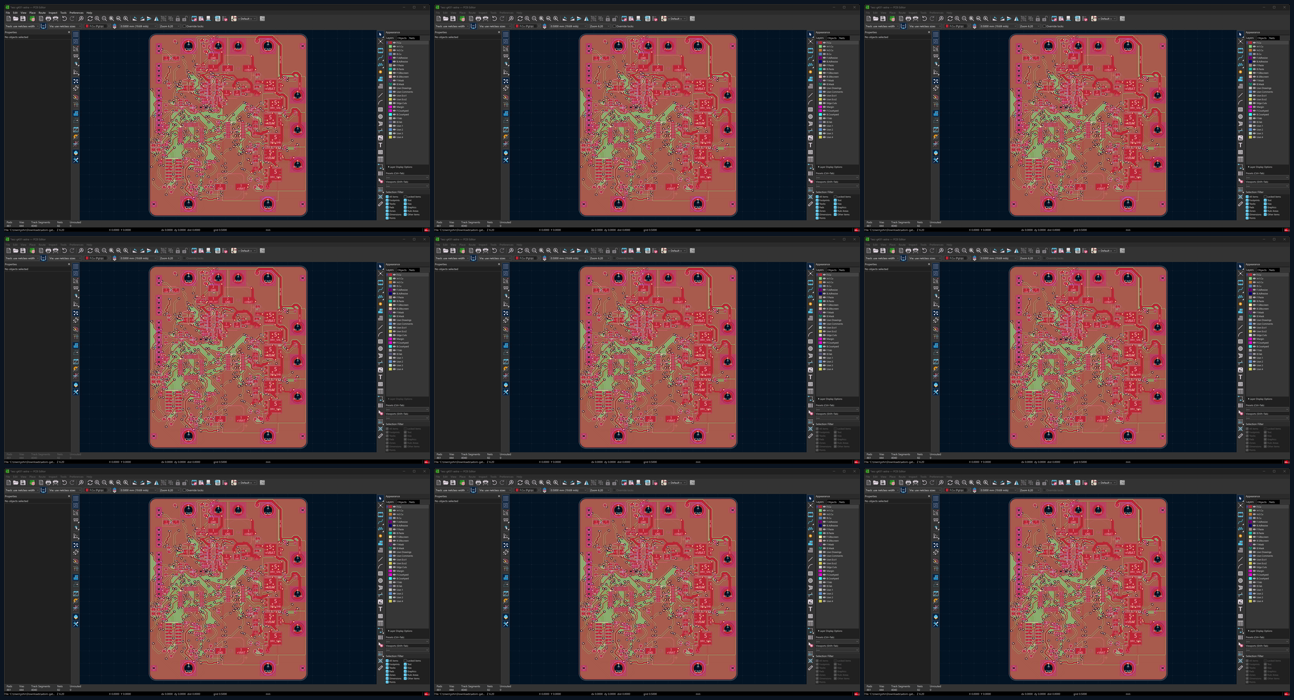Toggle B.Cu layer visibility eye in top-left window

tap(394, 53)
